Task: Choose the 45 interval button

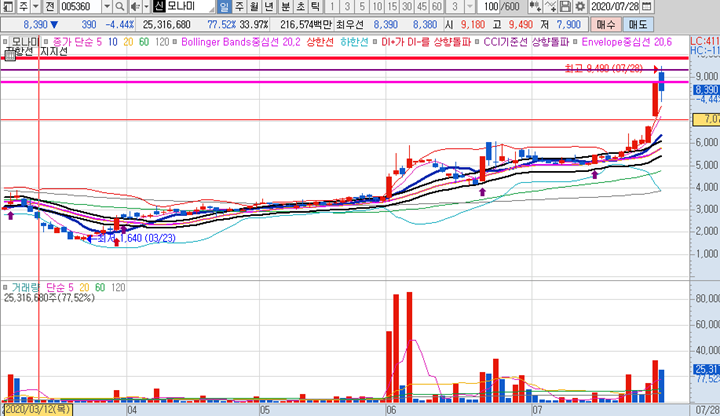Action: coord(422,6)
